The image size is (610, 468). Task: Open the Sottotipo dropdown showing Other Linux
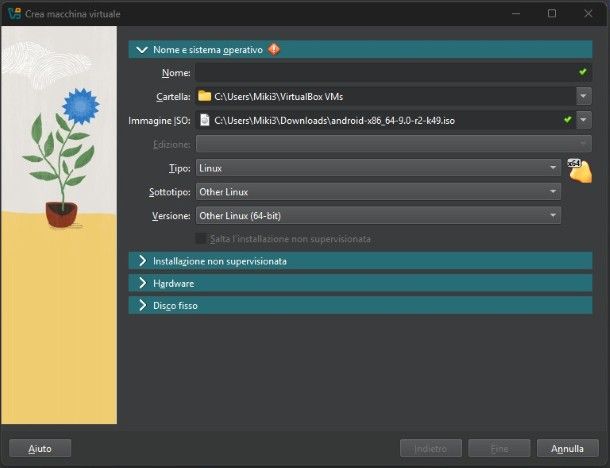(x=378, y=192)
